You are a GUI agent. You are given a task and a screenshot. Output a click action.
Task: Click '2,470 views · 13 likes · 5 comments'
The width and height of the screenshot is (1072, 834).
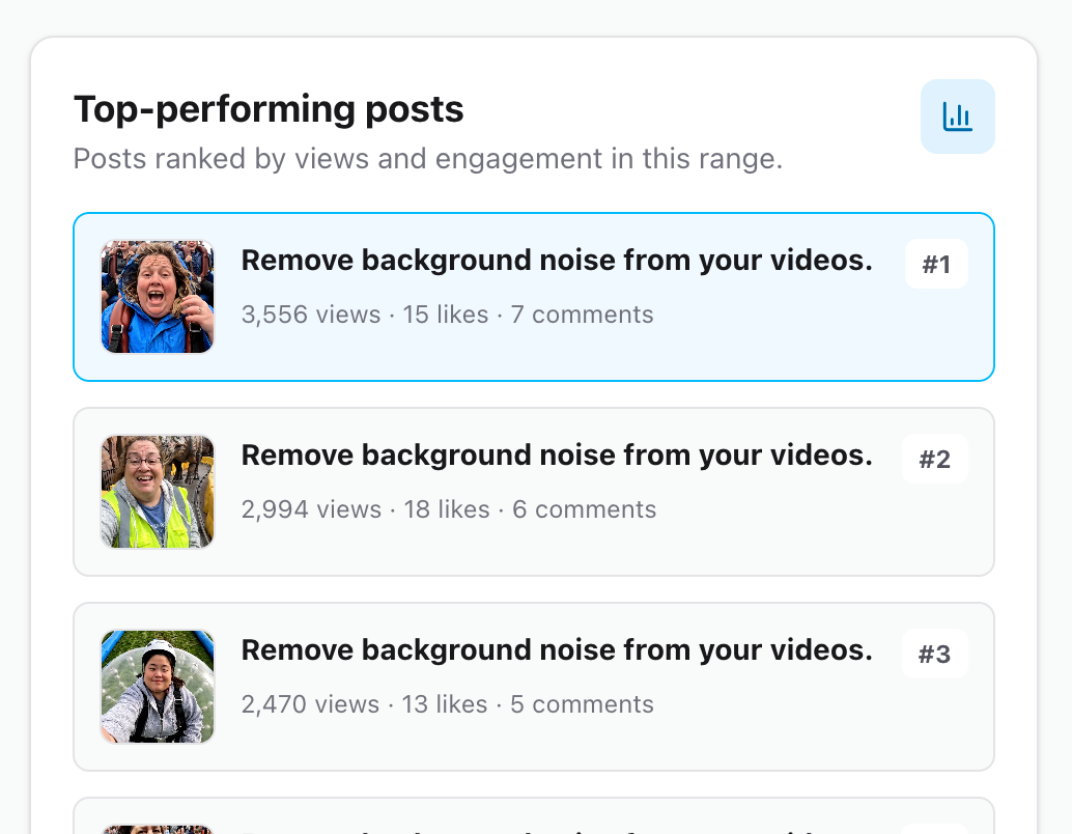447,704
